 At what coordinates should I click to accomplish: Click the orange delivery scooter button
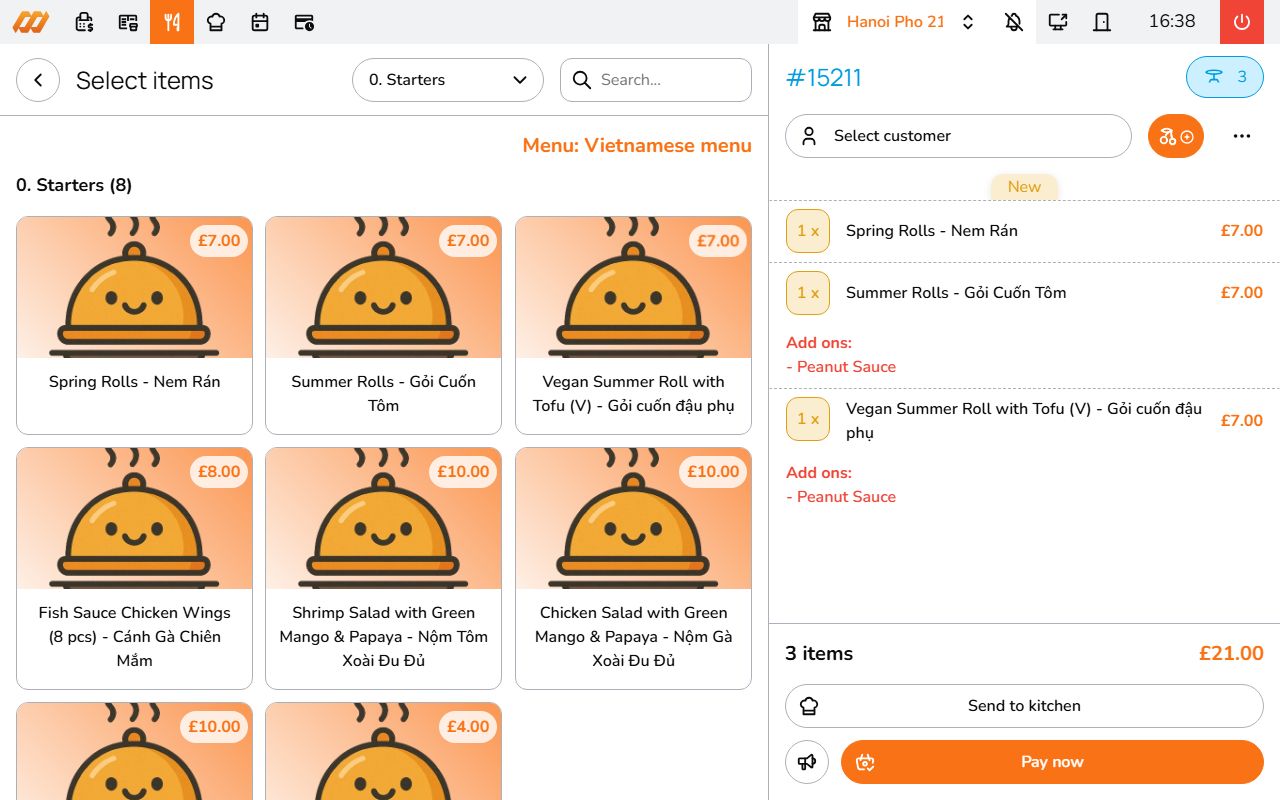pos(1176,136)
